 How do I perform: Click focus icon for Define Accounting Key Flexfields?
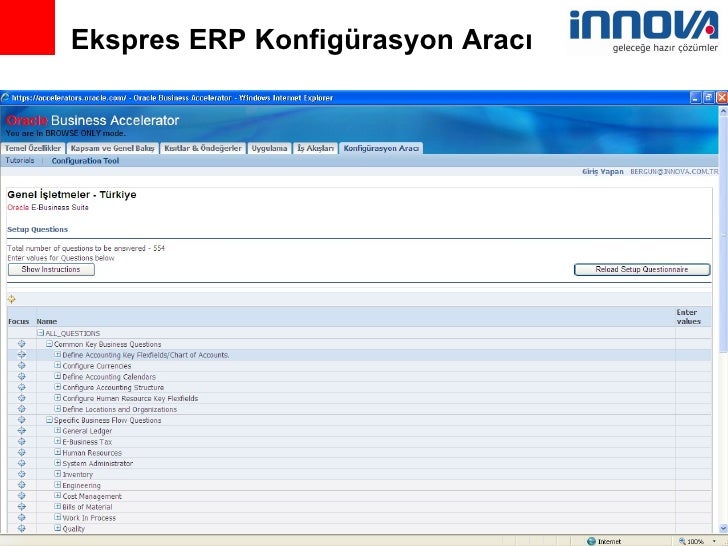(x=22, y=355)
